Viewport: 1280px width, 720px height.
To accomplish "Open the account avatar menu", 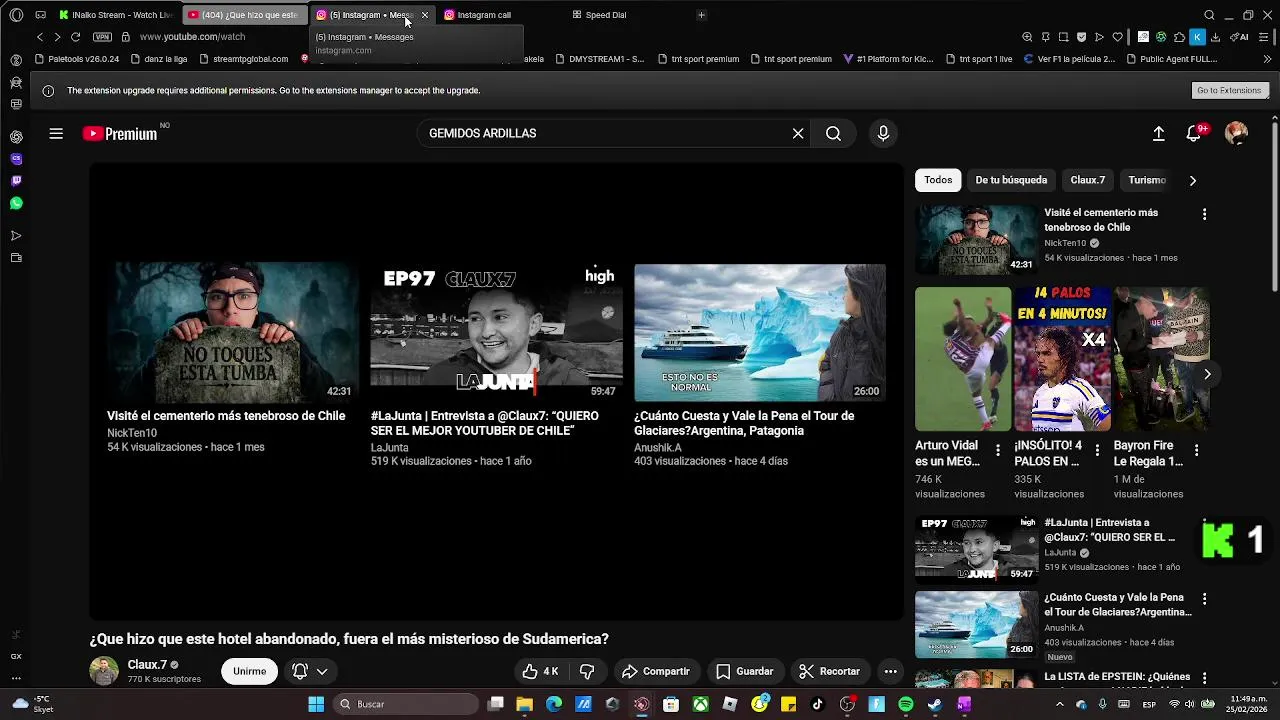I will click(1237, 133).
